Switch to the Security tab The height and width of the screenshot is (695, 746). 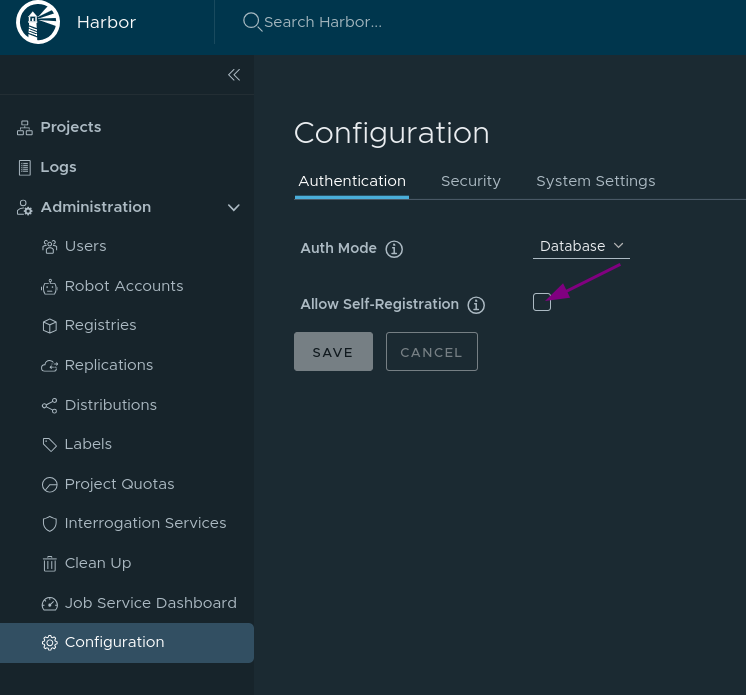click(x=470, y=181)
